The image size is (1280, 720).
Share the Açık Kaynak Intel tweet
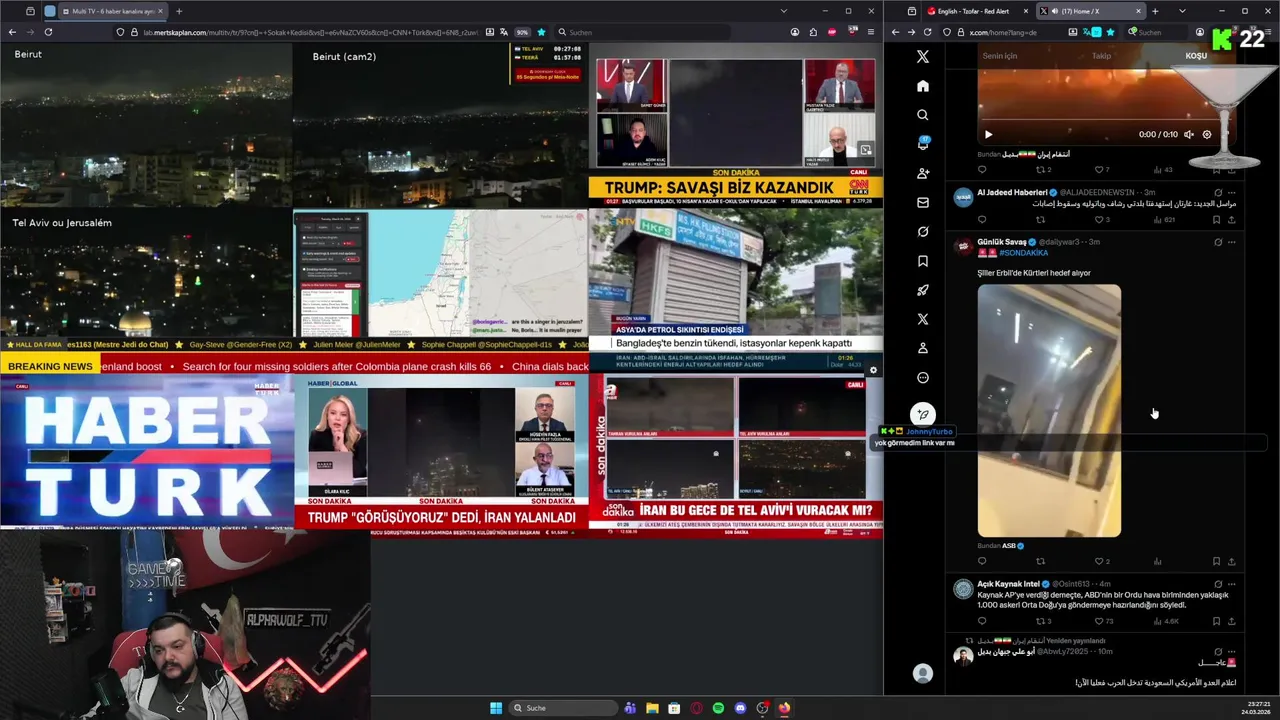click(x=1231, y=621)
